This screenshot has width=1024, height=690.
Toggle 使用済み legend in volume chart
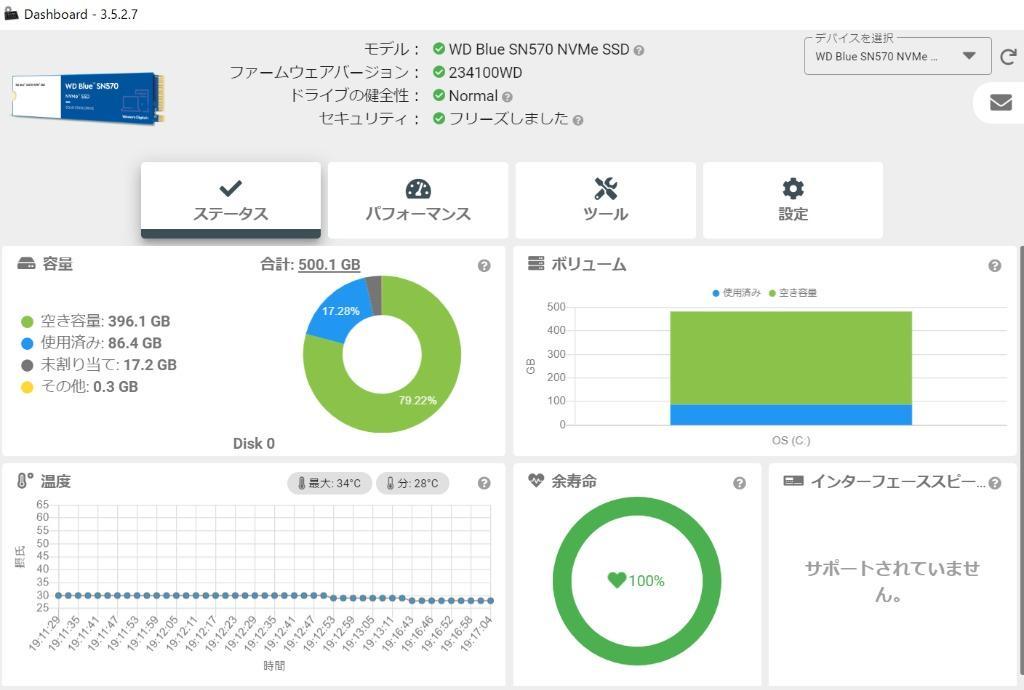(737, 293)
